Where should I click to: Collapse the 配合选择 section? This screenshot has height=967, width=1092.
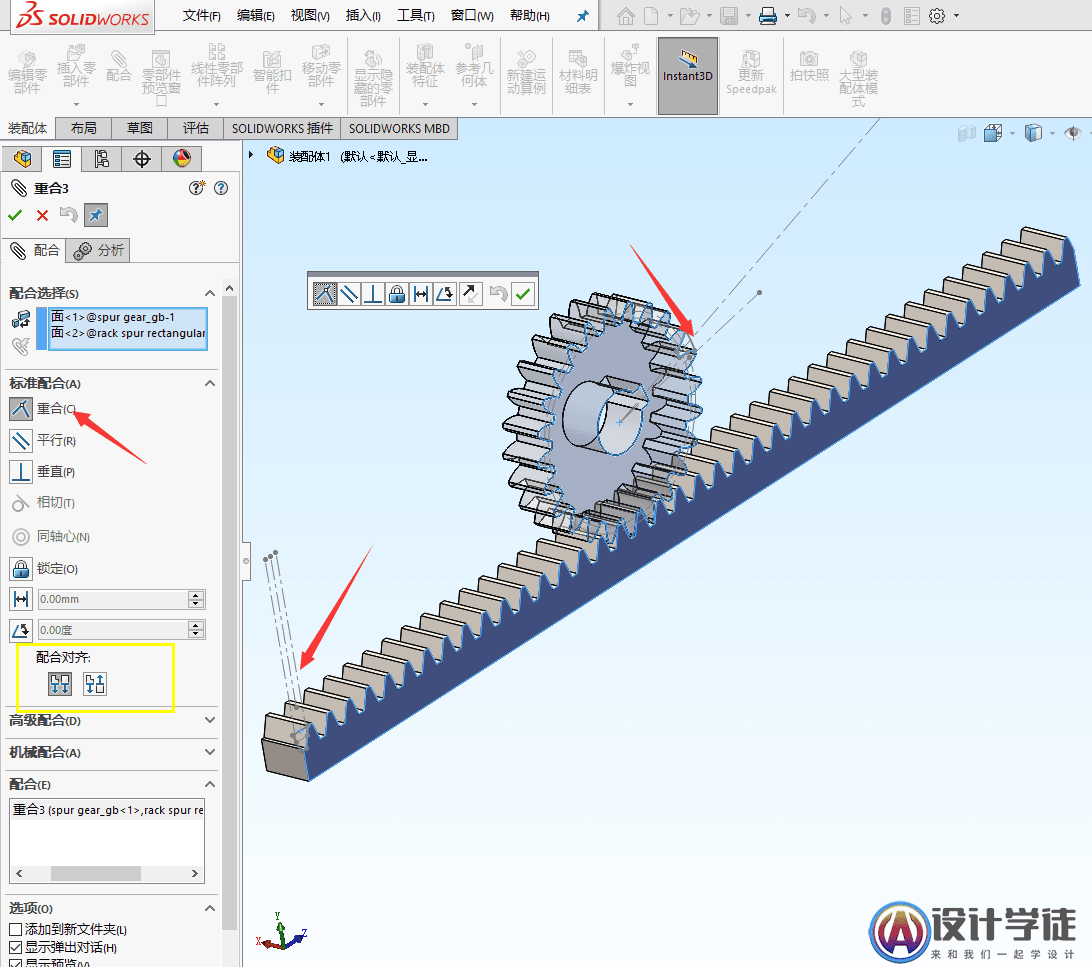click(x=210, y=293)
